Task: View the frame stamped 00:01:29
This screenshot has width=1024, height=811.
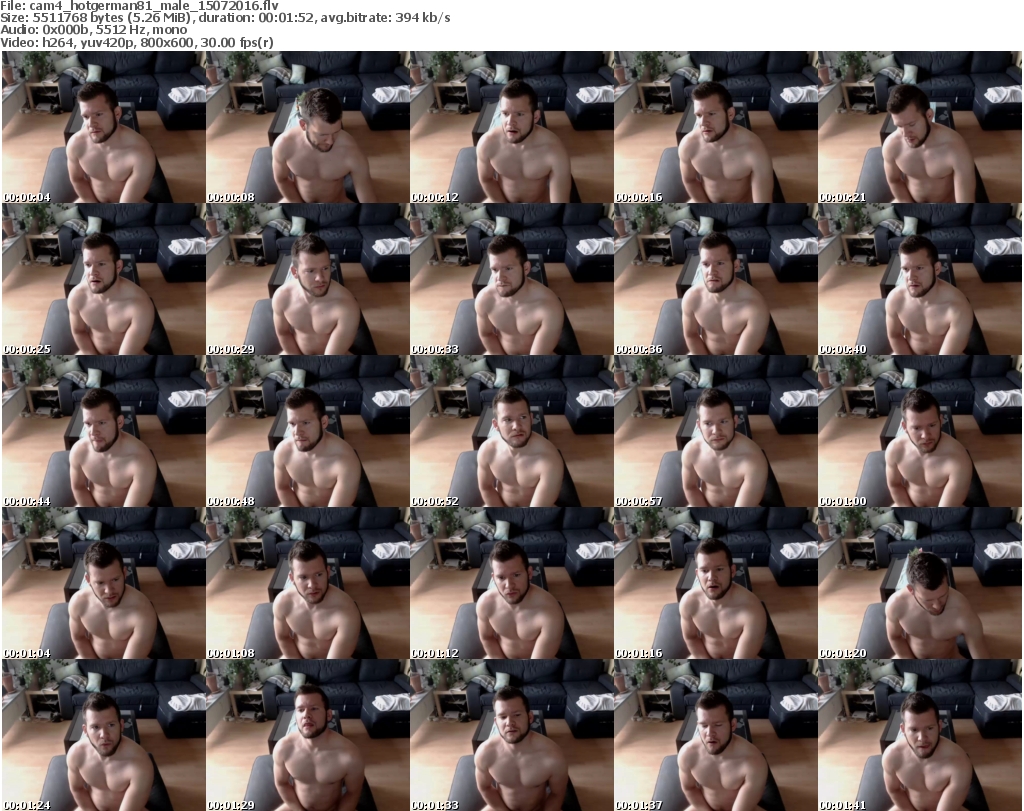Action: pos(308,735)
